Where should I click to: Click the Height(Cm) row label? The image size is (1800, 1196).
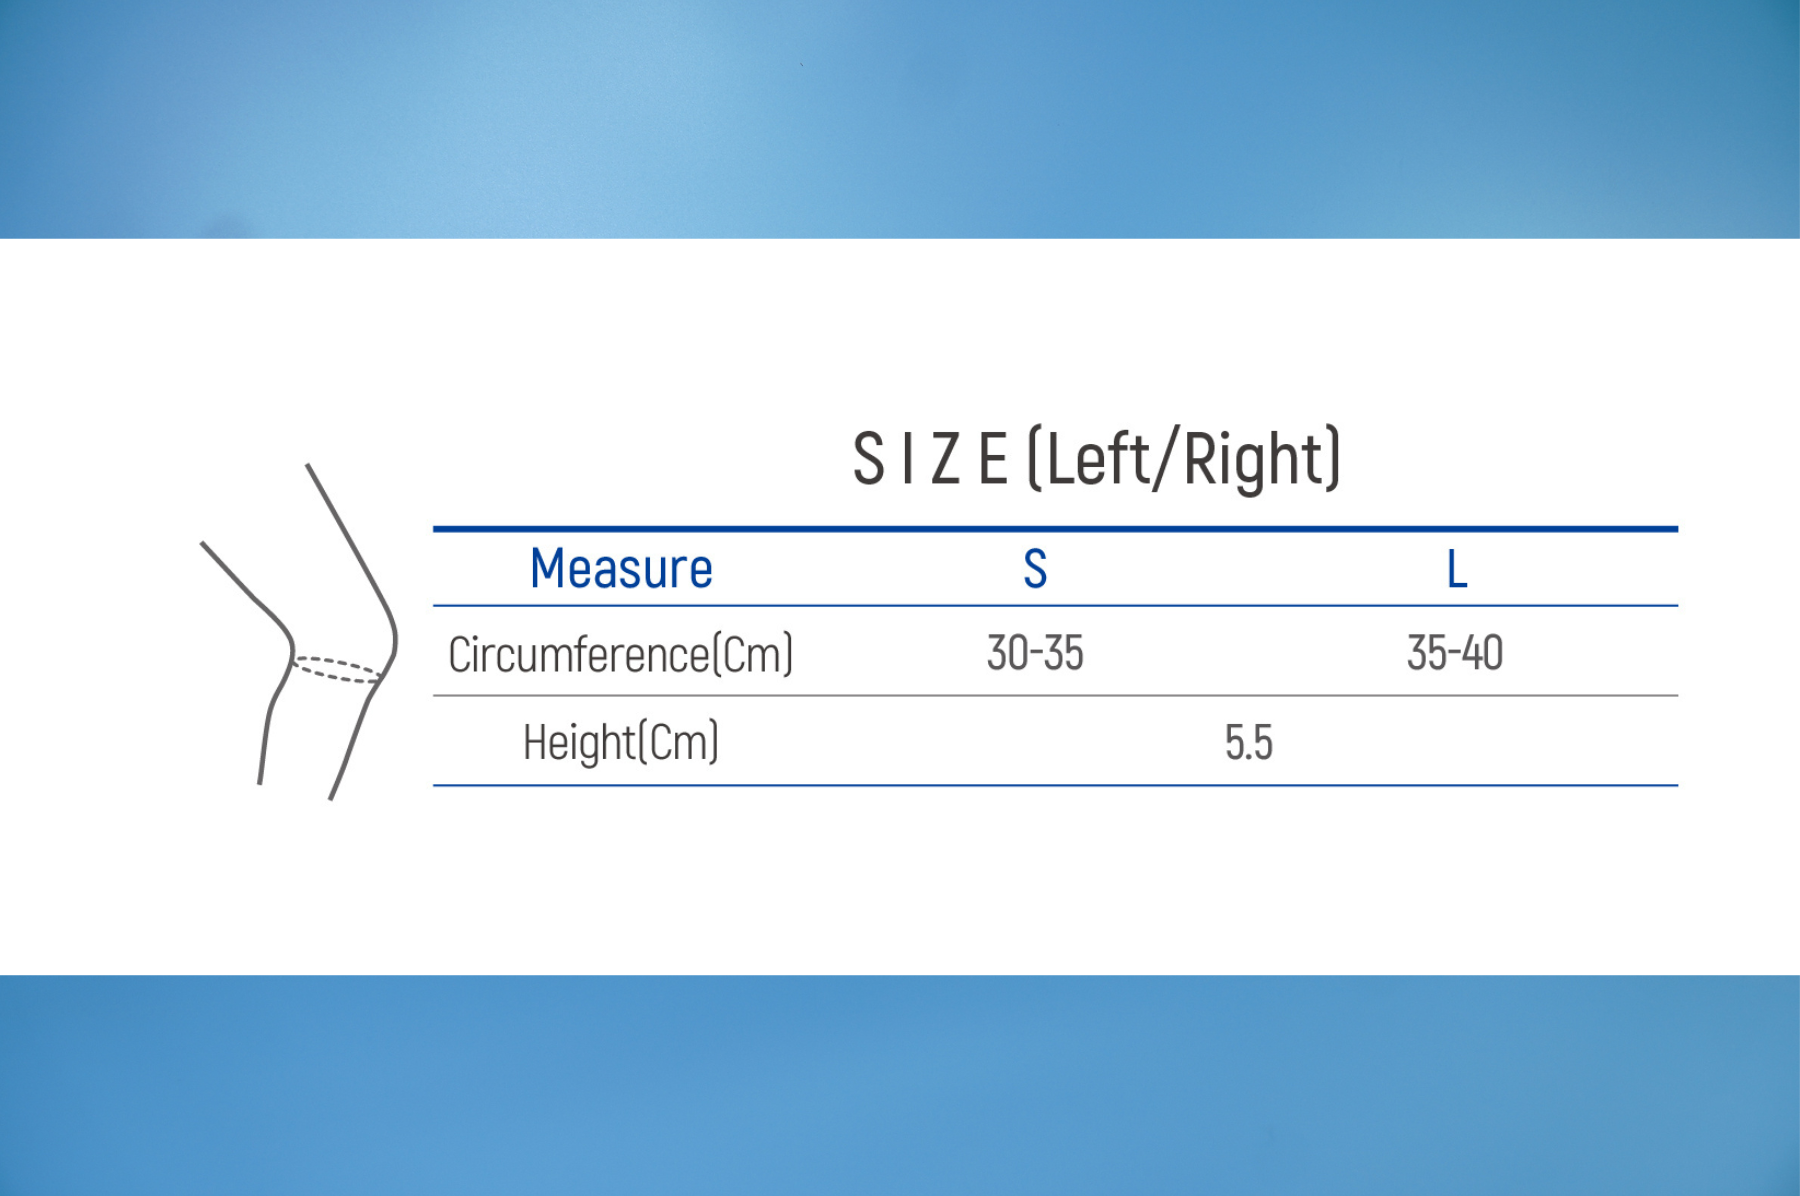(621, 743)
